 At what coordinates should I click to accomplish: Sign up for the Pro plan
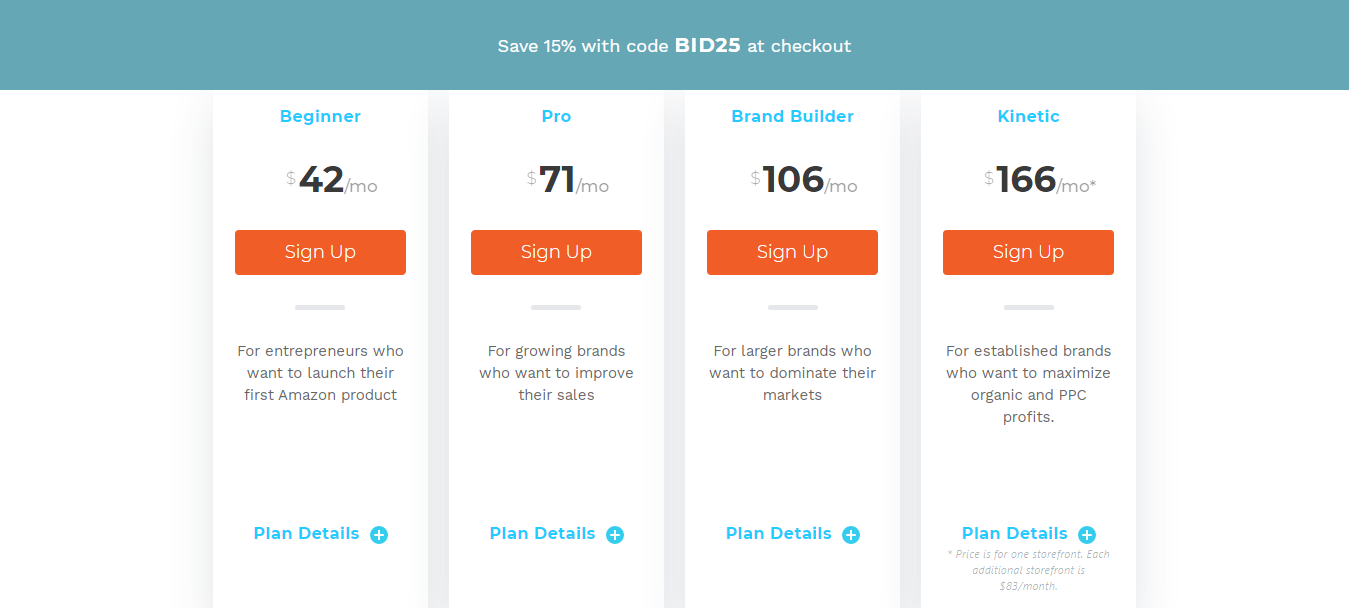click(556, 252)
